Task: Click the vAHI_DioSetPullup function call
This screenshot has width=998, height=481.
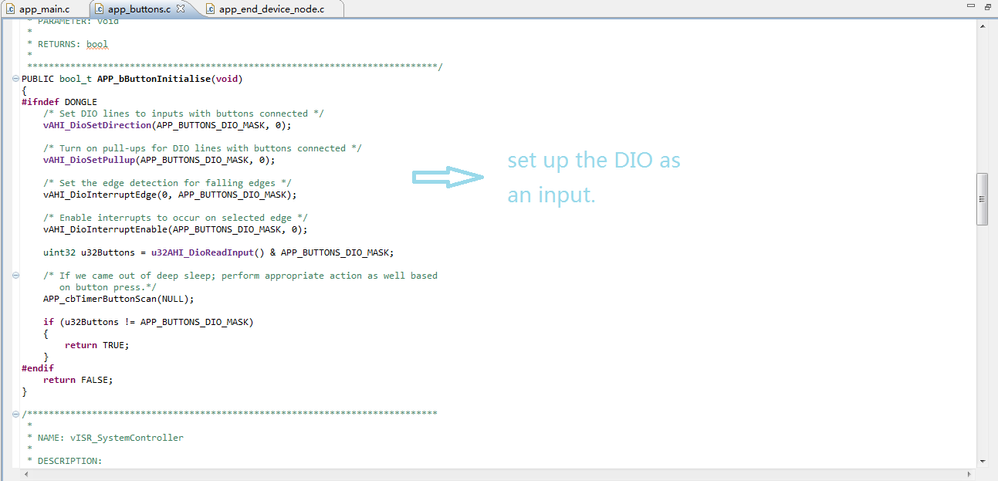Action: (x=87, y=160)
